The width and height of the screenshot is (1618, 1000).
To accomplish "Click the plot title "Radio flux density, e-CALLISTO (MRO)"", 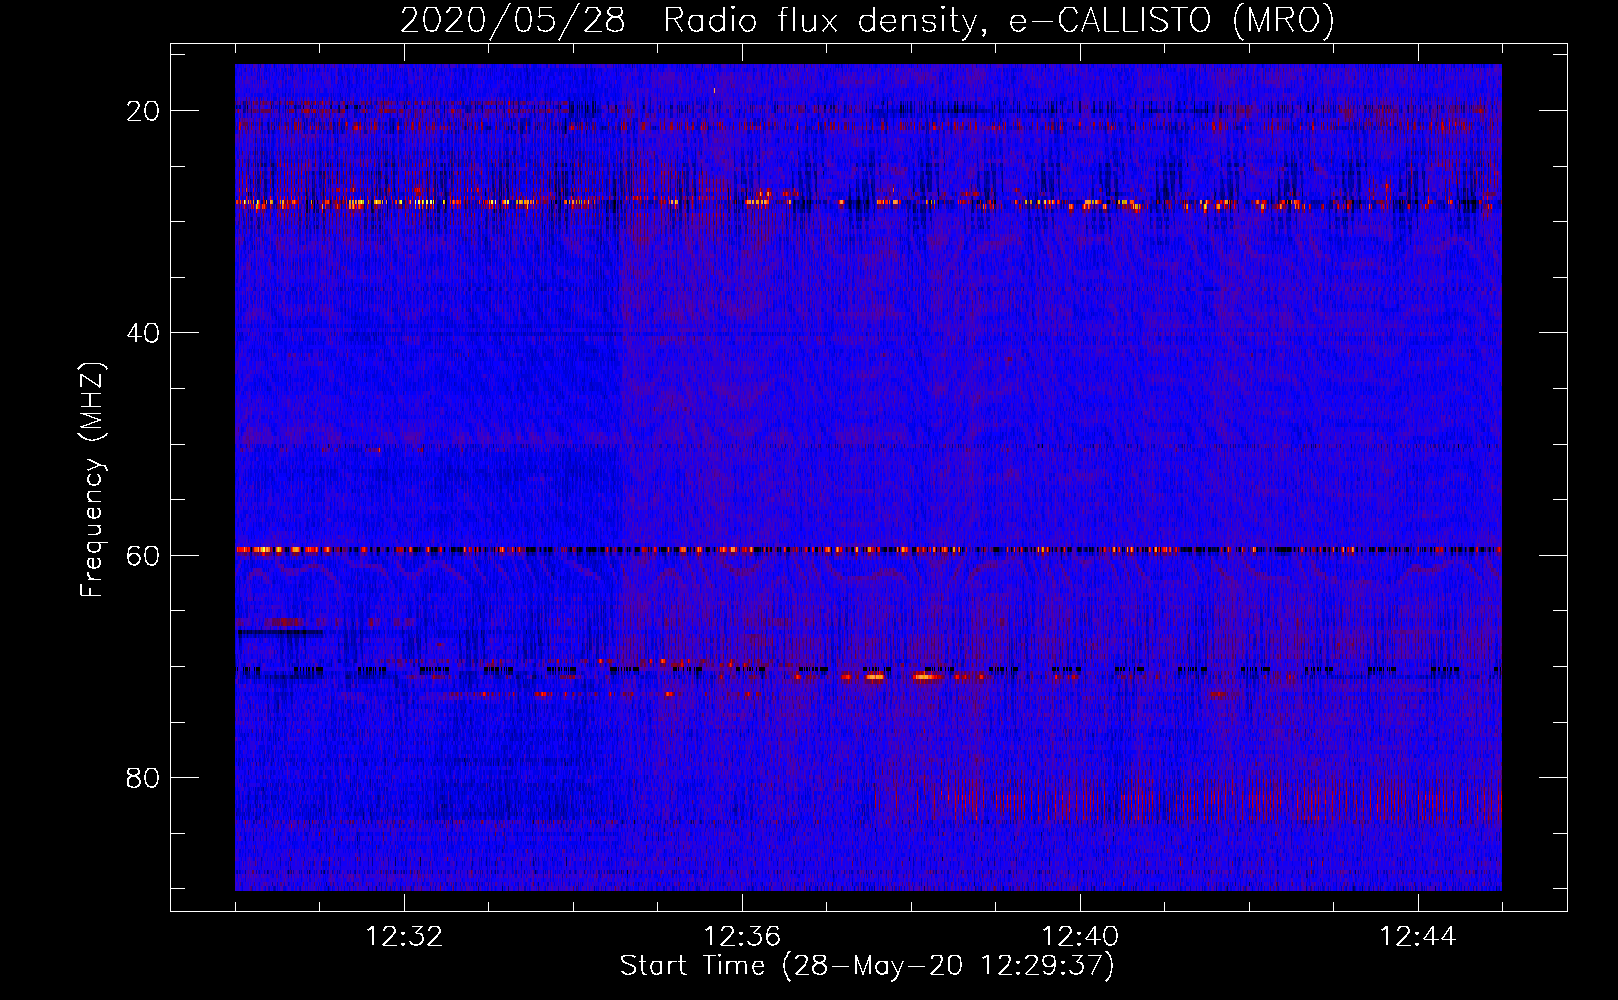I will [x=999, y=20].
